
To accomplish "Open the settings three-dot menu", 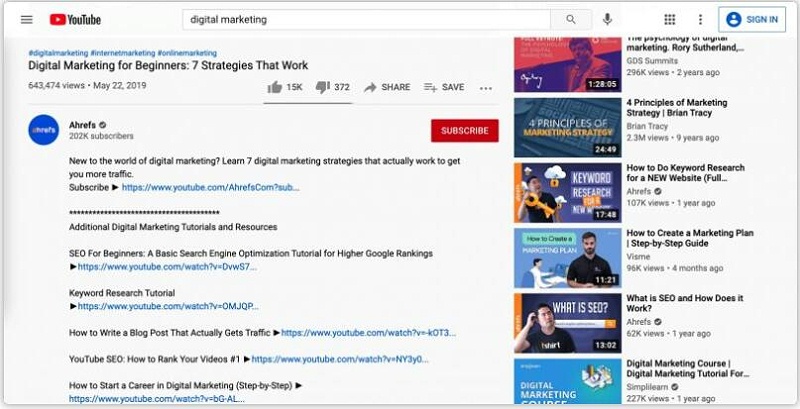I will 700,20.
